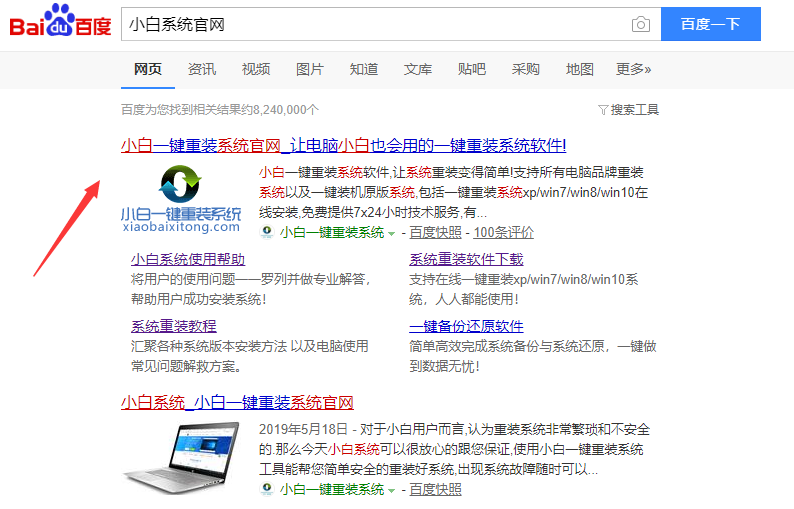Open the 小白一键重装系统官网 first result title

click(343, 145)
